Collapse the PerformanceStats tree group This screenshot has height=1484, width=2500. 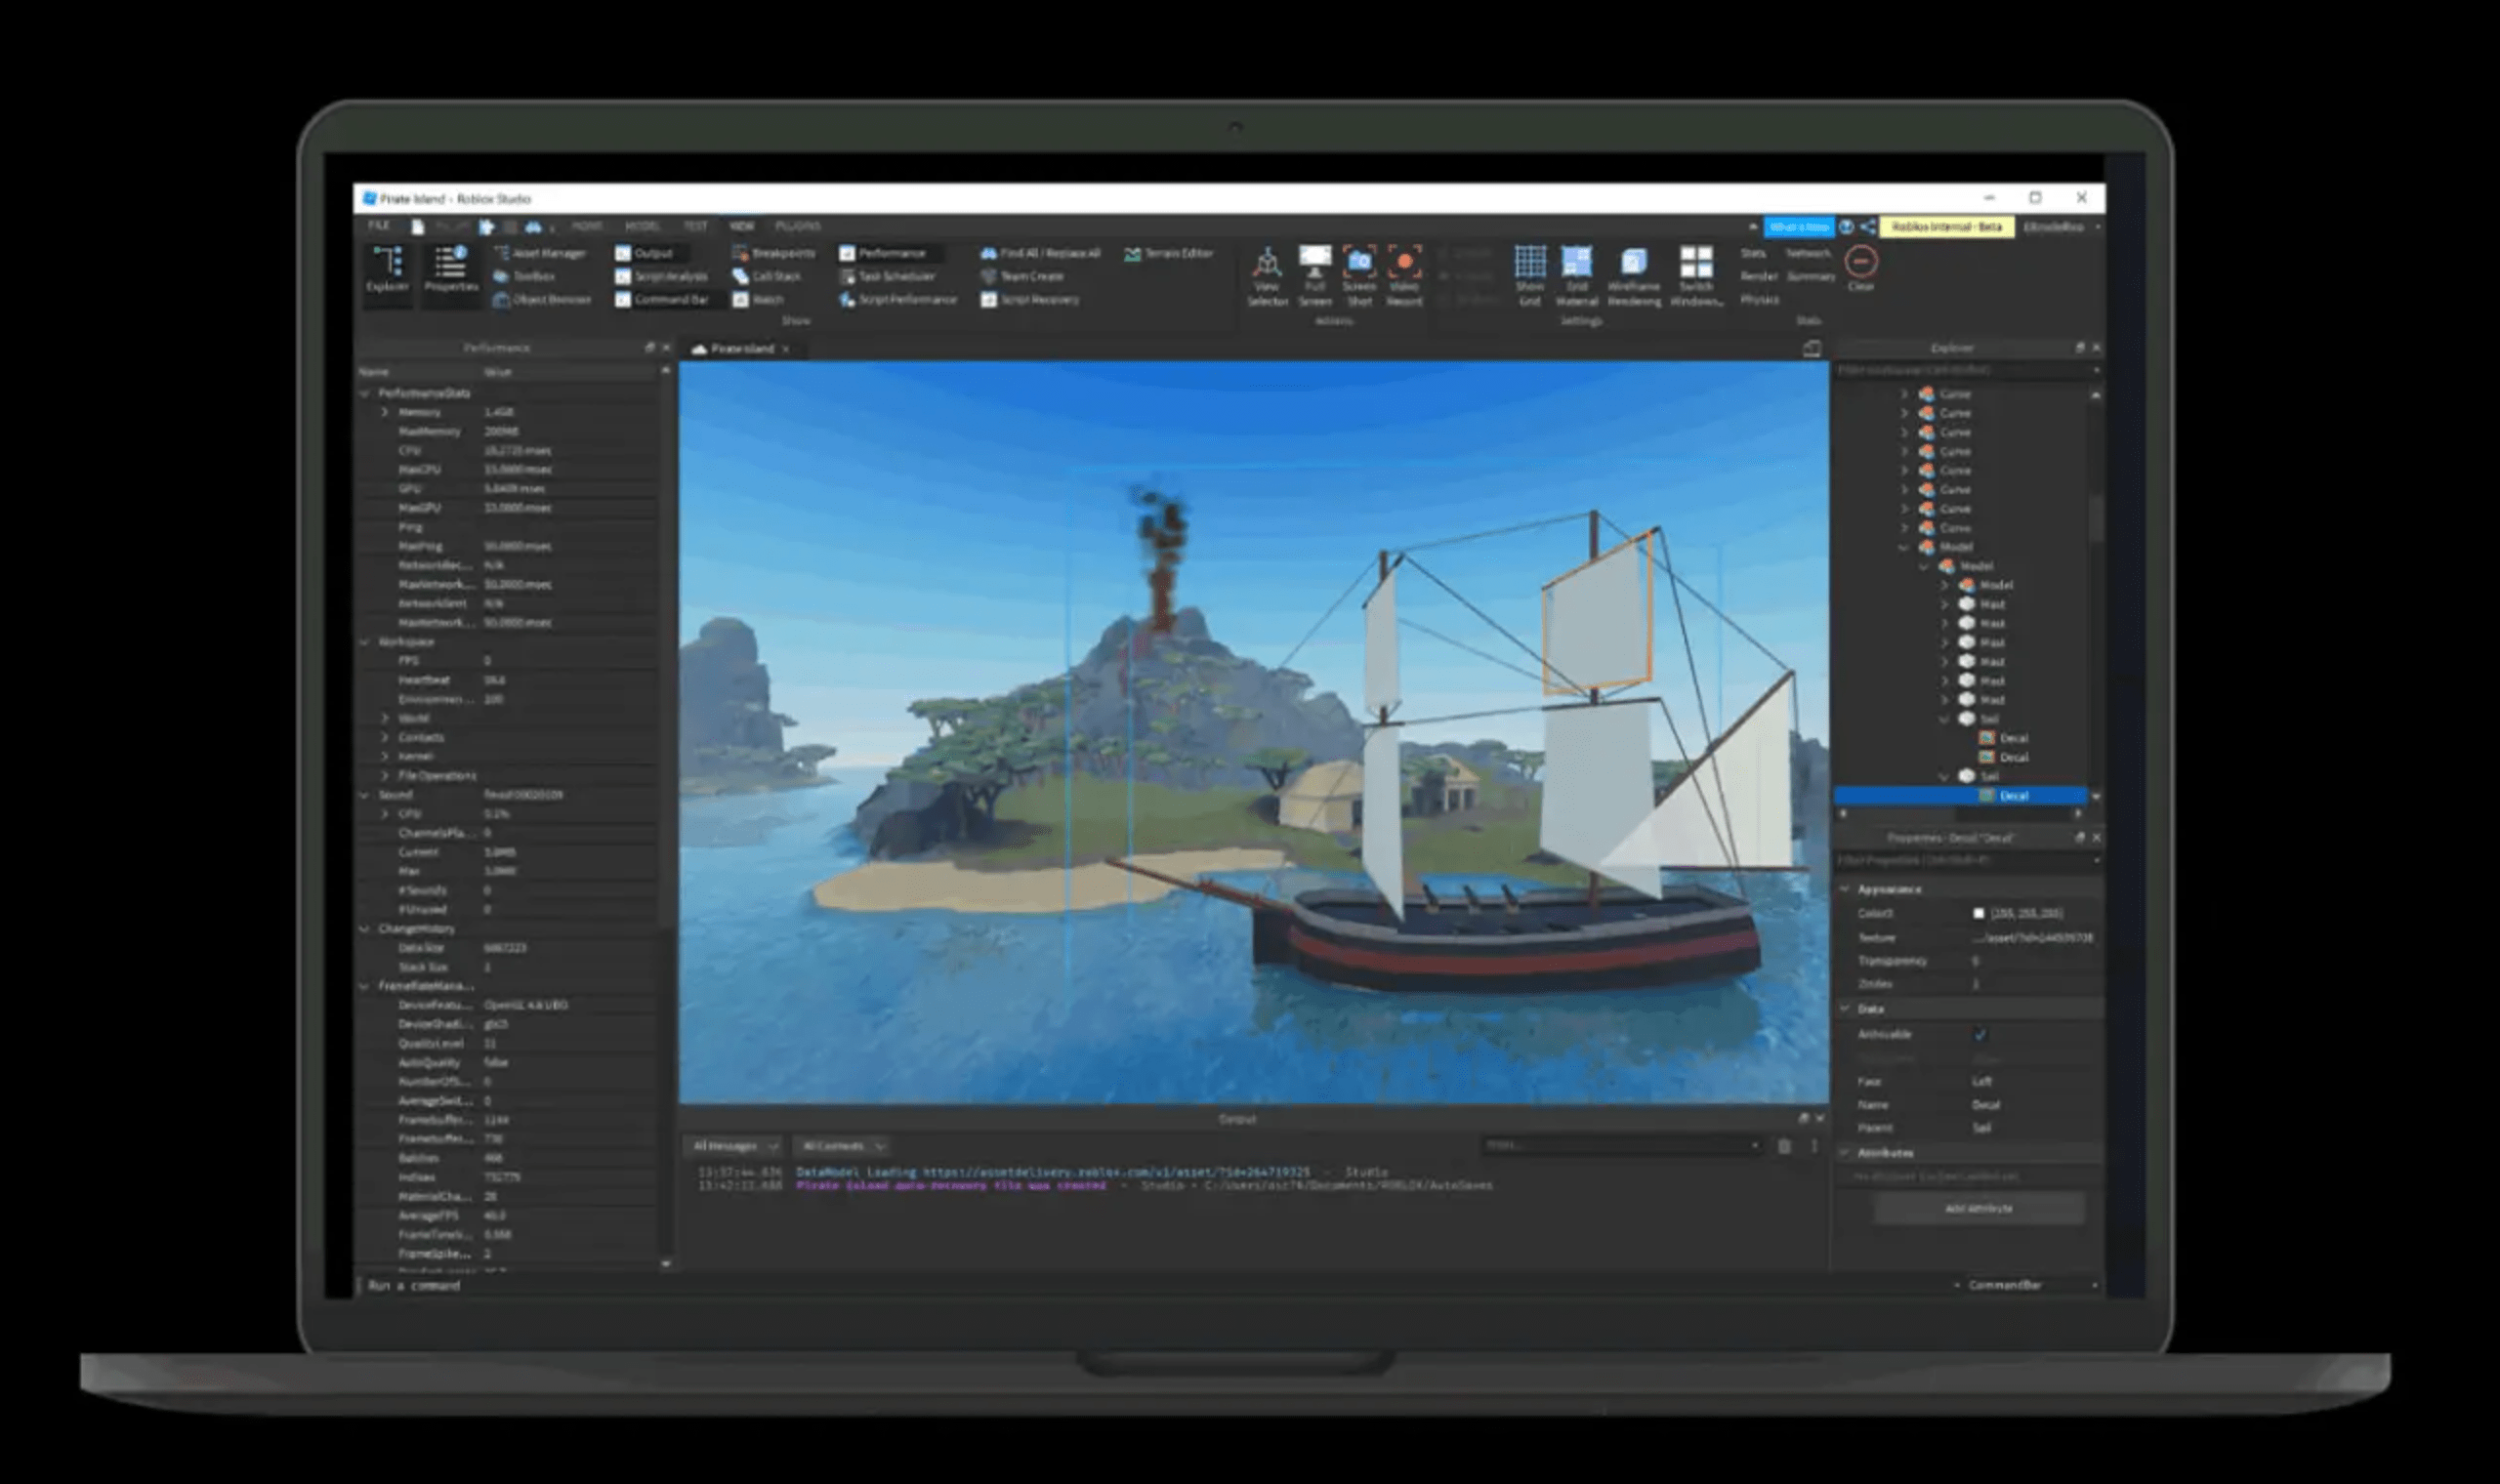pos(365,394)
